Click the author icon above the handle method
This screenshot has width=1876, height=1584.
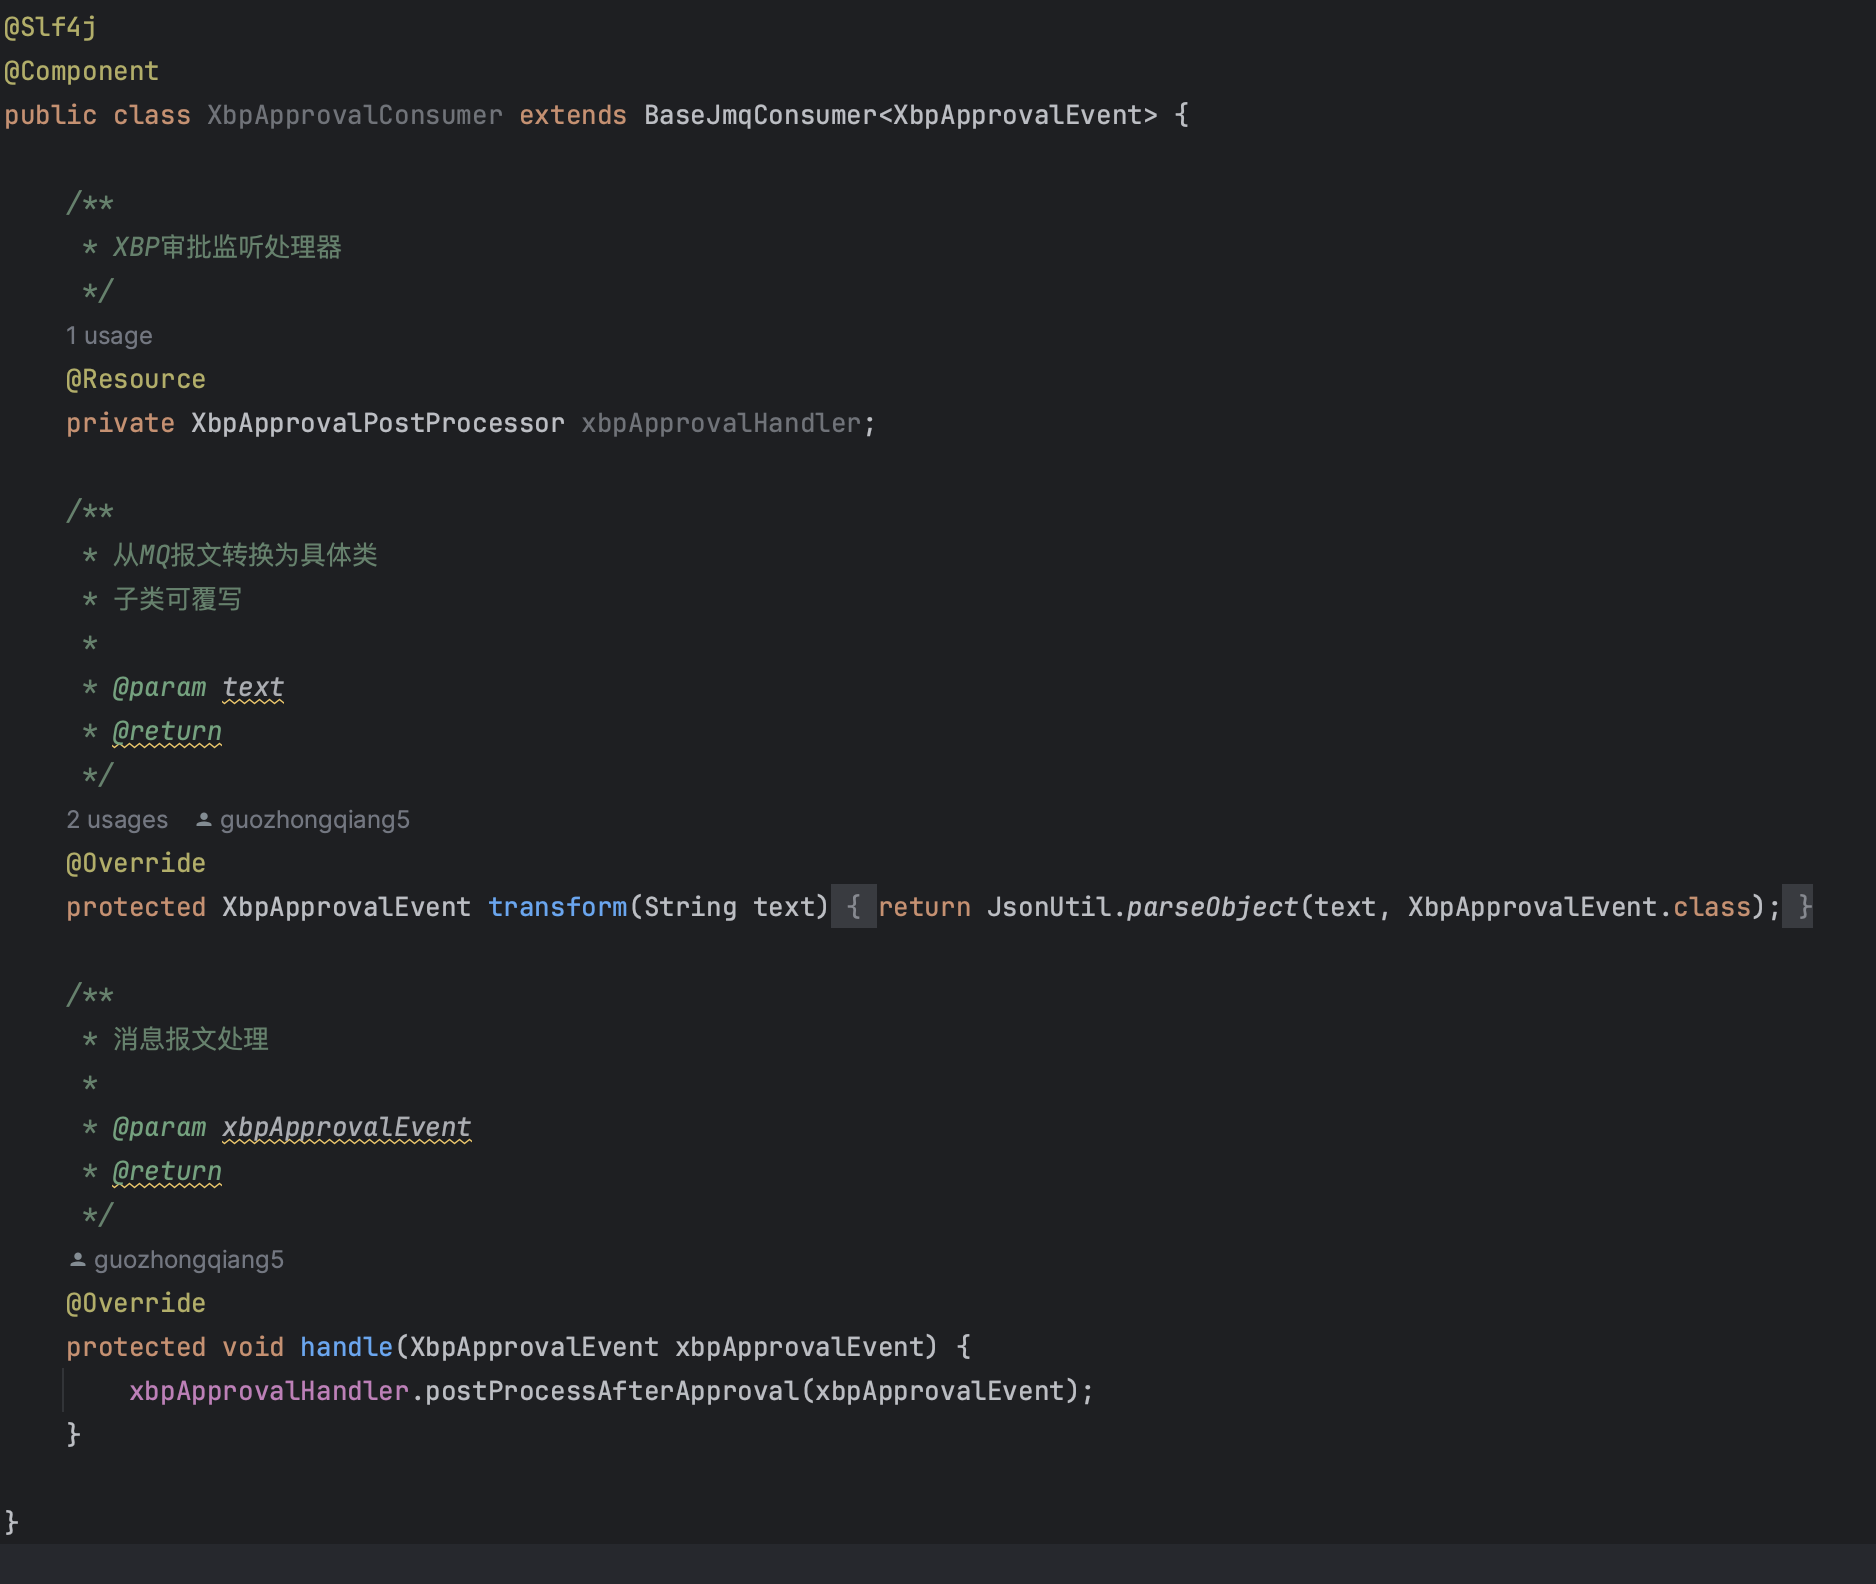point(77,1260)
